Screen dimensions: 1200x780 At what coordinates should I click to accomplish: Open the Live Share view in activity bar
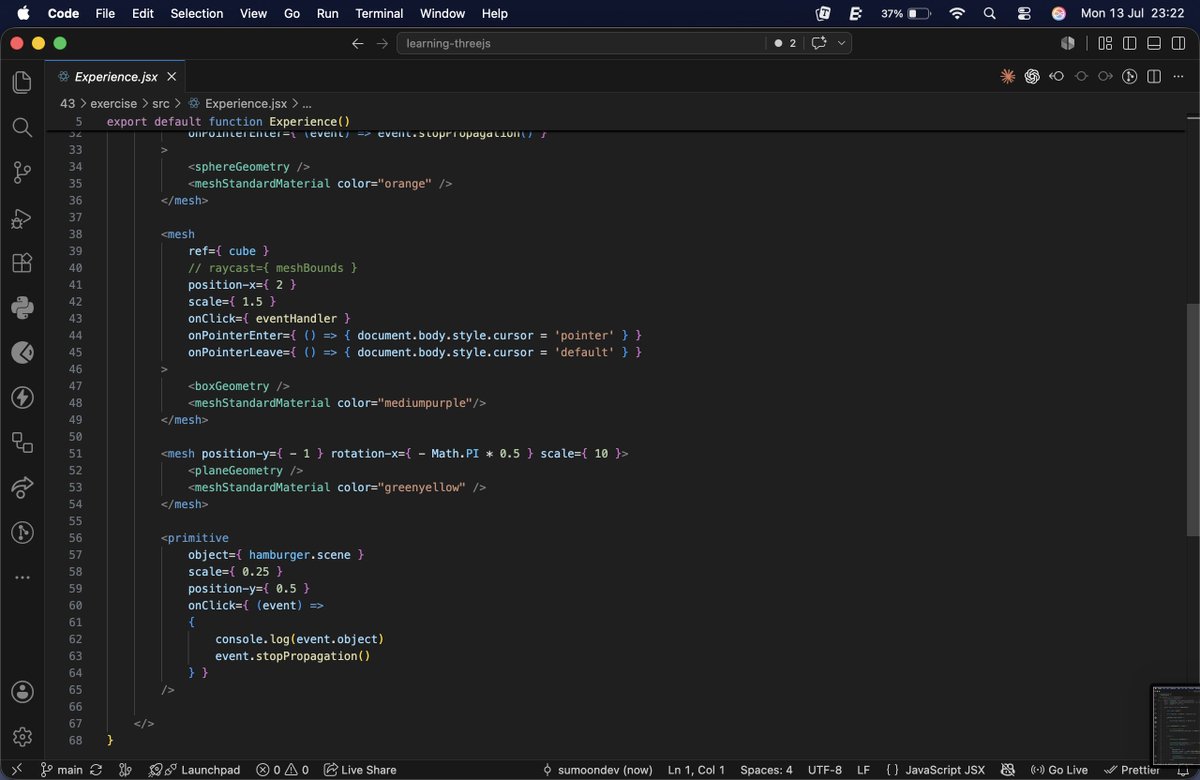(22, 487)
